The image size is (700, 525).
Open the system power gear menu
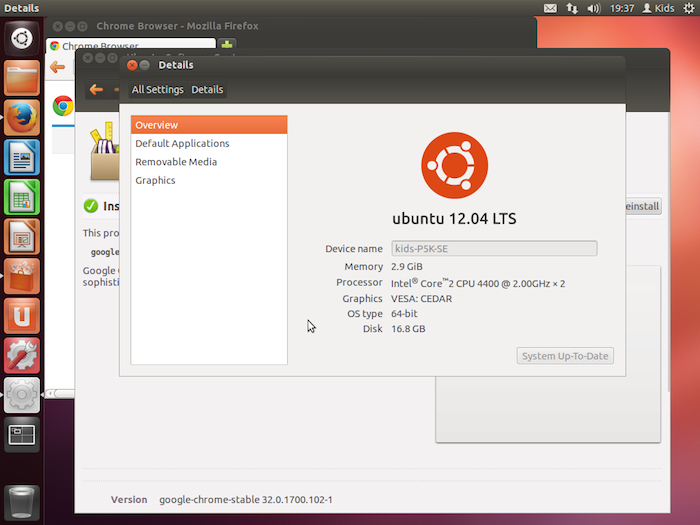[x=689, y=8]
